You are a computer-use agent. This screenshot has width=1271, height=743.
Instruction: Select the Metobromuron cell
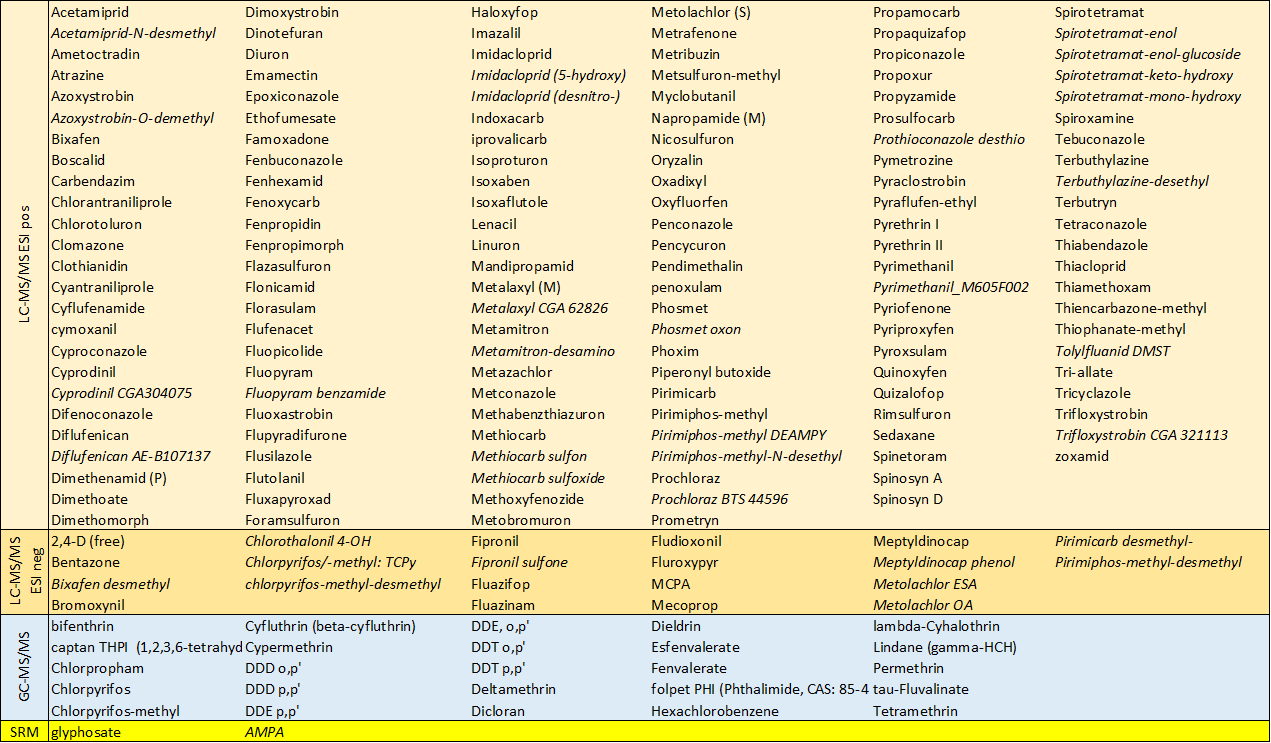[x=521, y=520]
